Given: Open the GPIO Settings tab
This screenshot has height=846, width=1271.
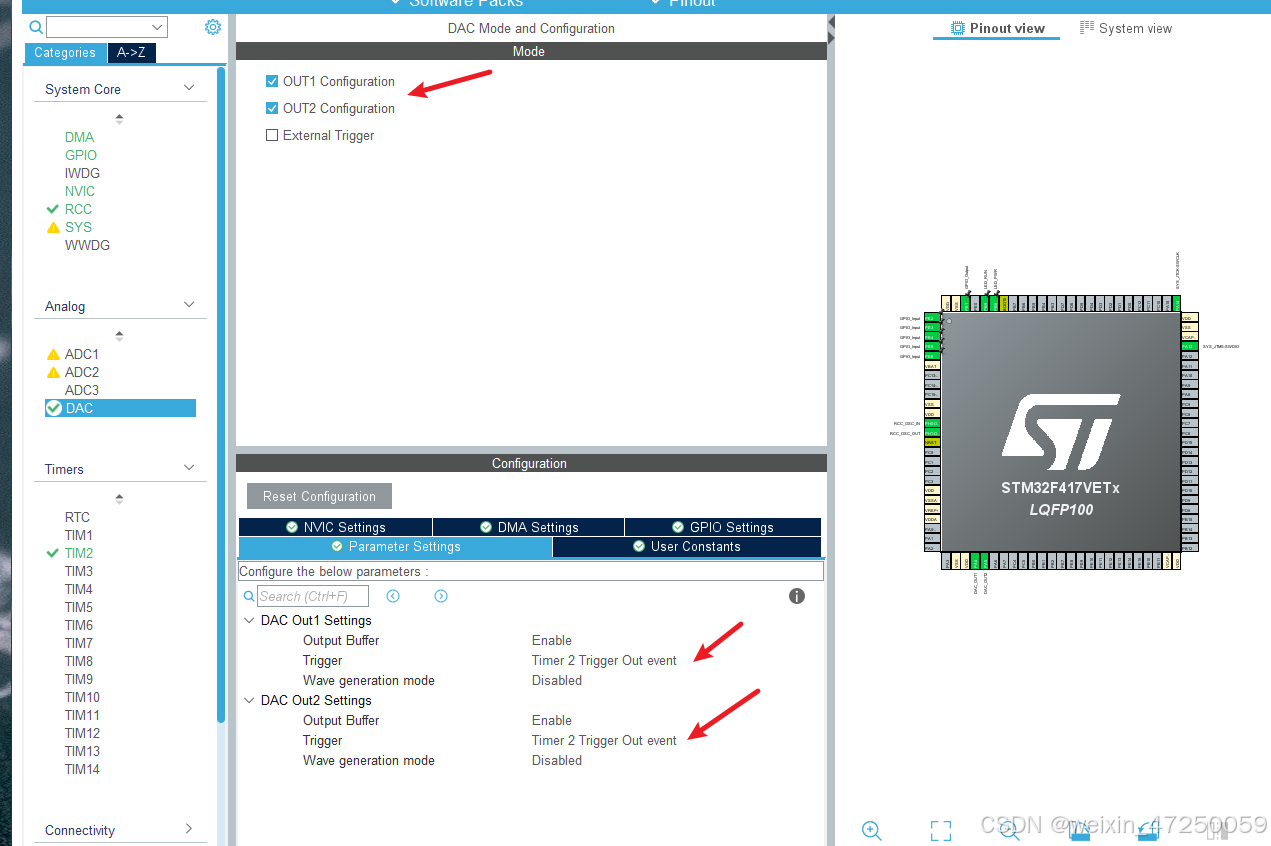Looking at the screenshot, I should 723,527.
